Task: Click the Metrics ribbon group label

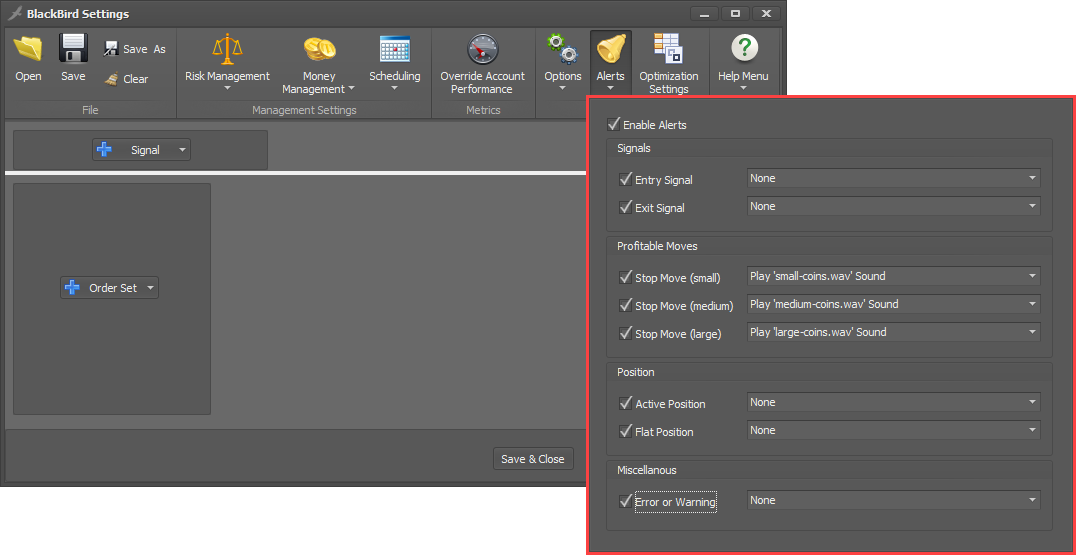Action: coord(483,110)
